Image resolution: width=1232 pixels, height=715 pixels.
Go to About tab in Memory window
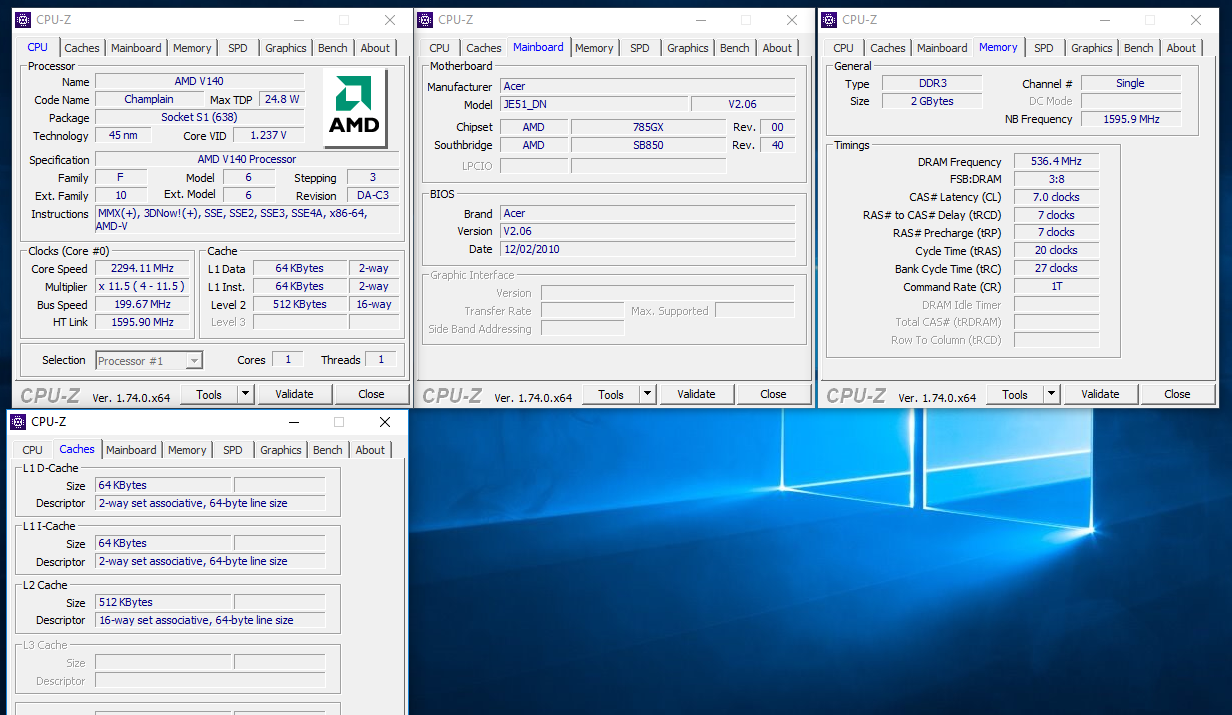coord(1181,48)
